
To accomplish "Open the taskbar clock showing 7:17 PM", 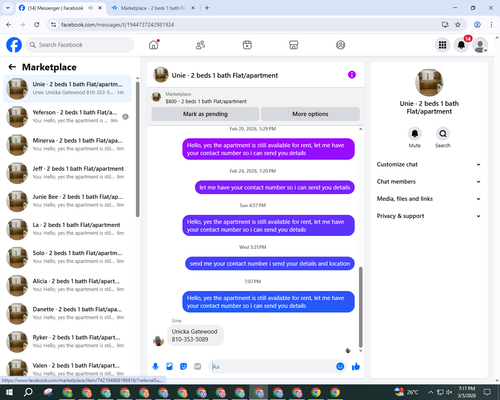I will tap(467, 392).
